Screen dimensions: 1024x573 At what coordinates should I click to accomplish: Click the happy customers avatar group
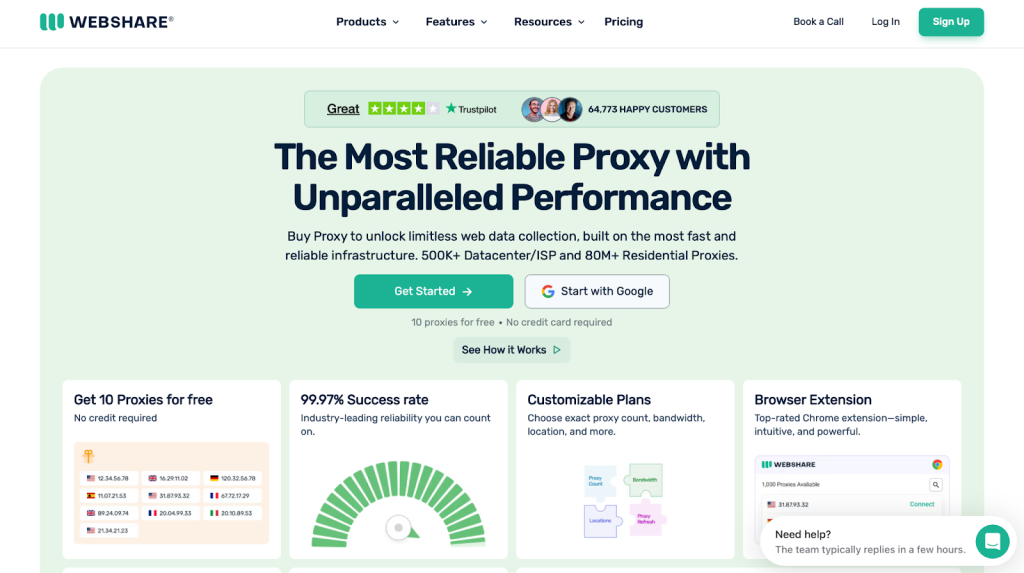tap(551, 109)
